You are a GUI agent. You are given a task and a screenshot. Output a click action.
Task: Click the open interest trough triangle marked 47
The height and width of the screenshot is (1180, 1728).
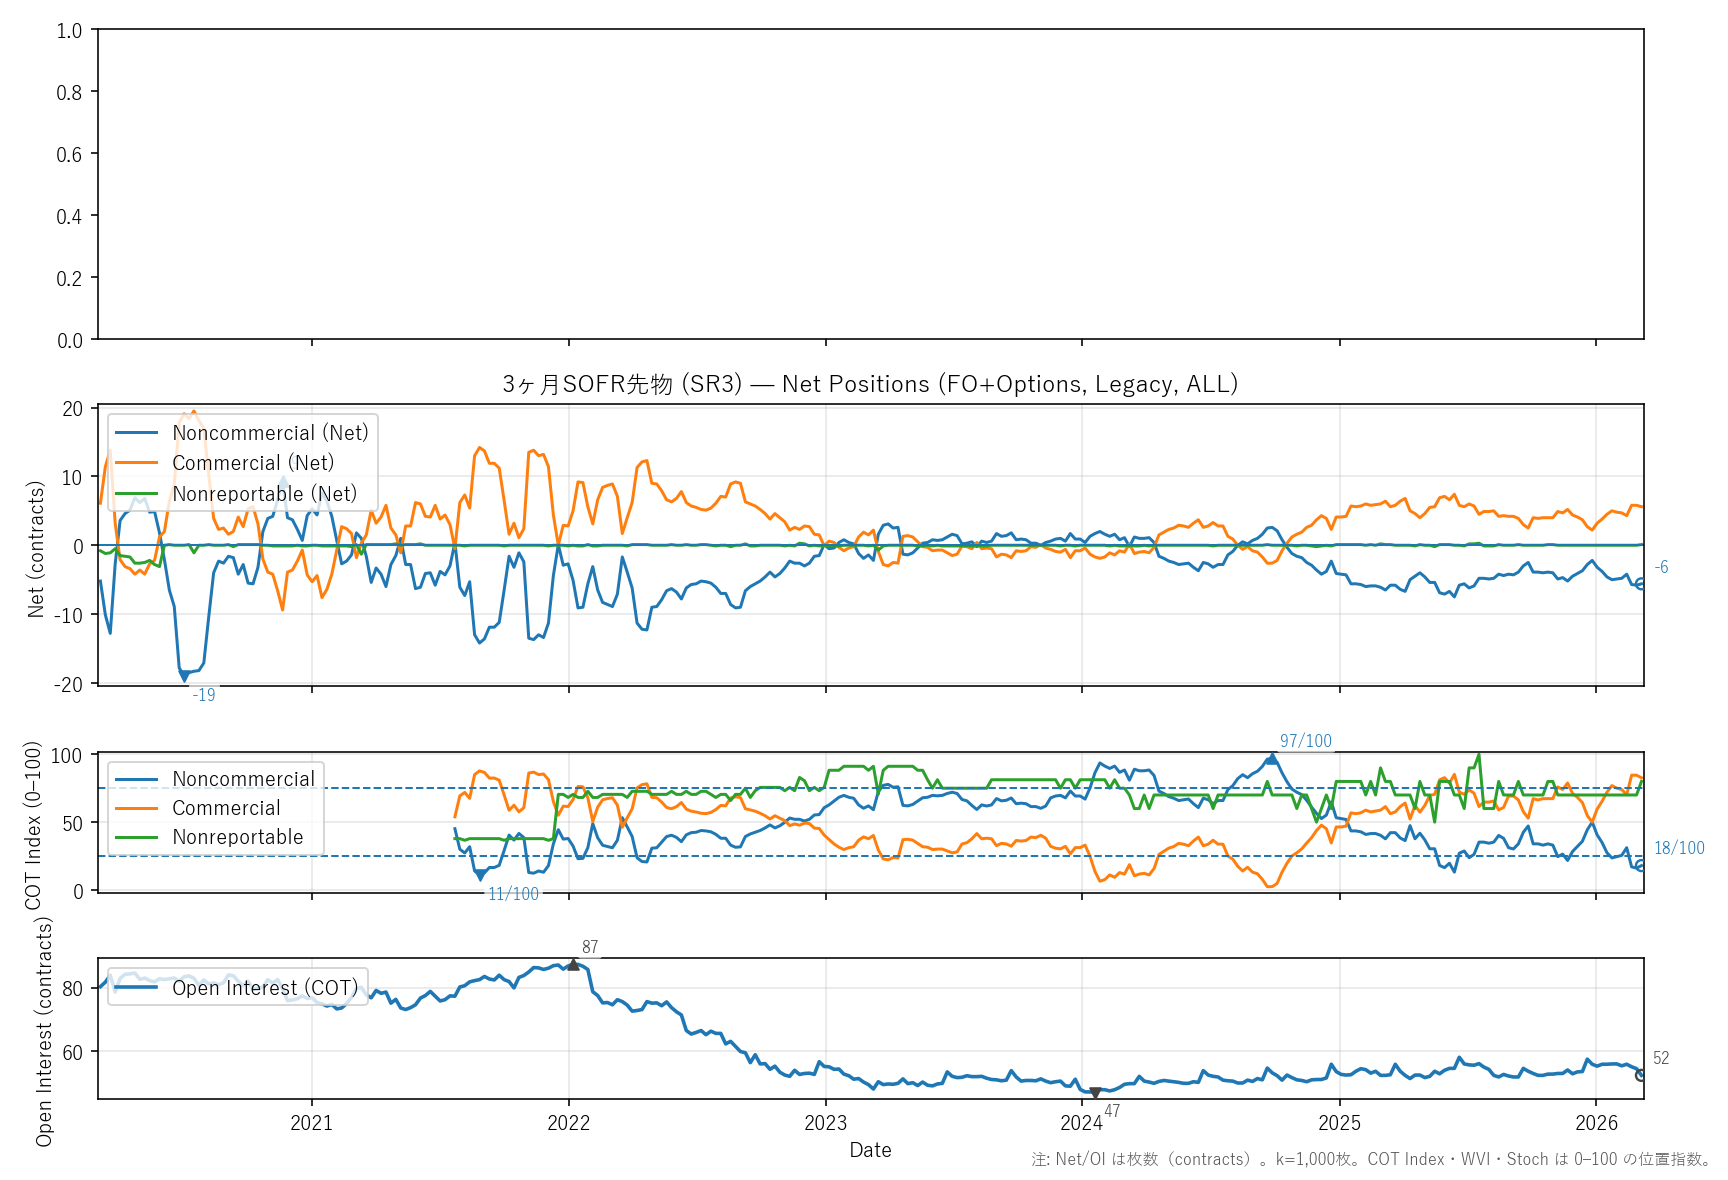click(1095, 1093)
